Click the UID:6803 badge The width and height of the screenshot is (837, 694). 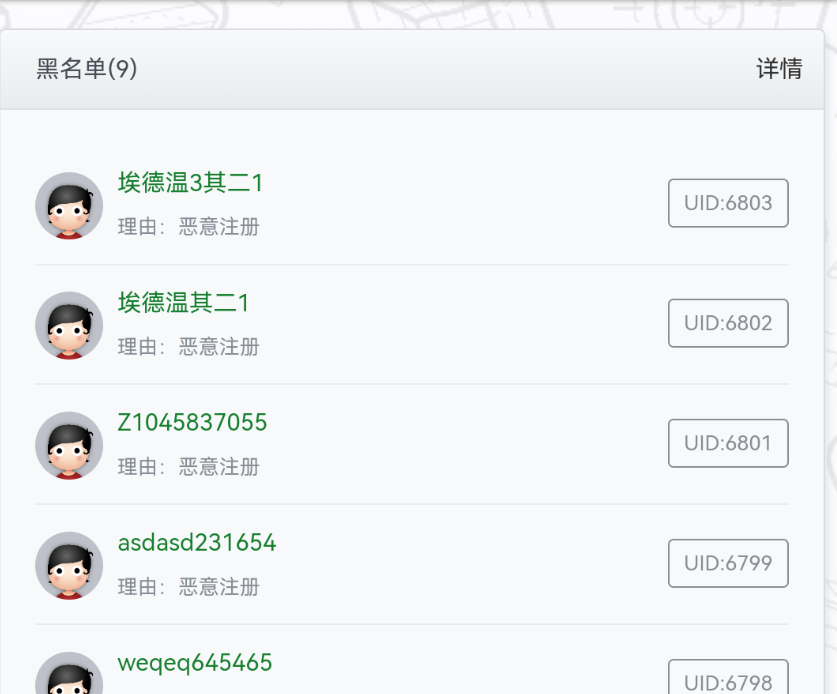[x=728, y=203]
